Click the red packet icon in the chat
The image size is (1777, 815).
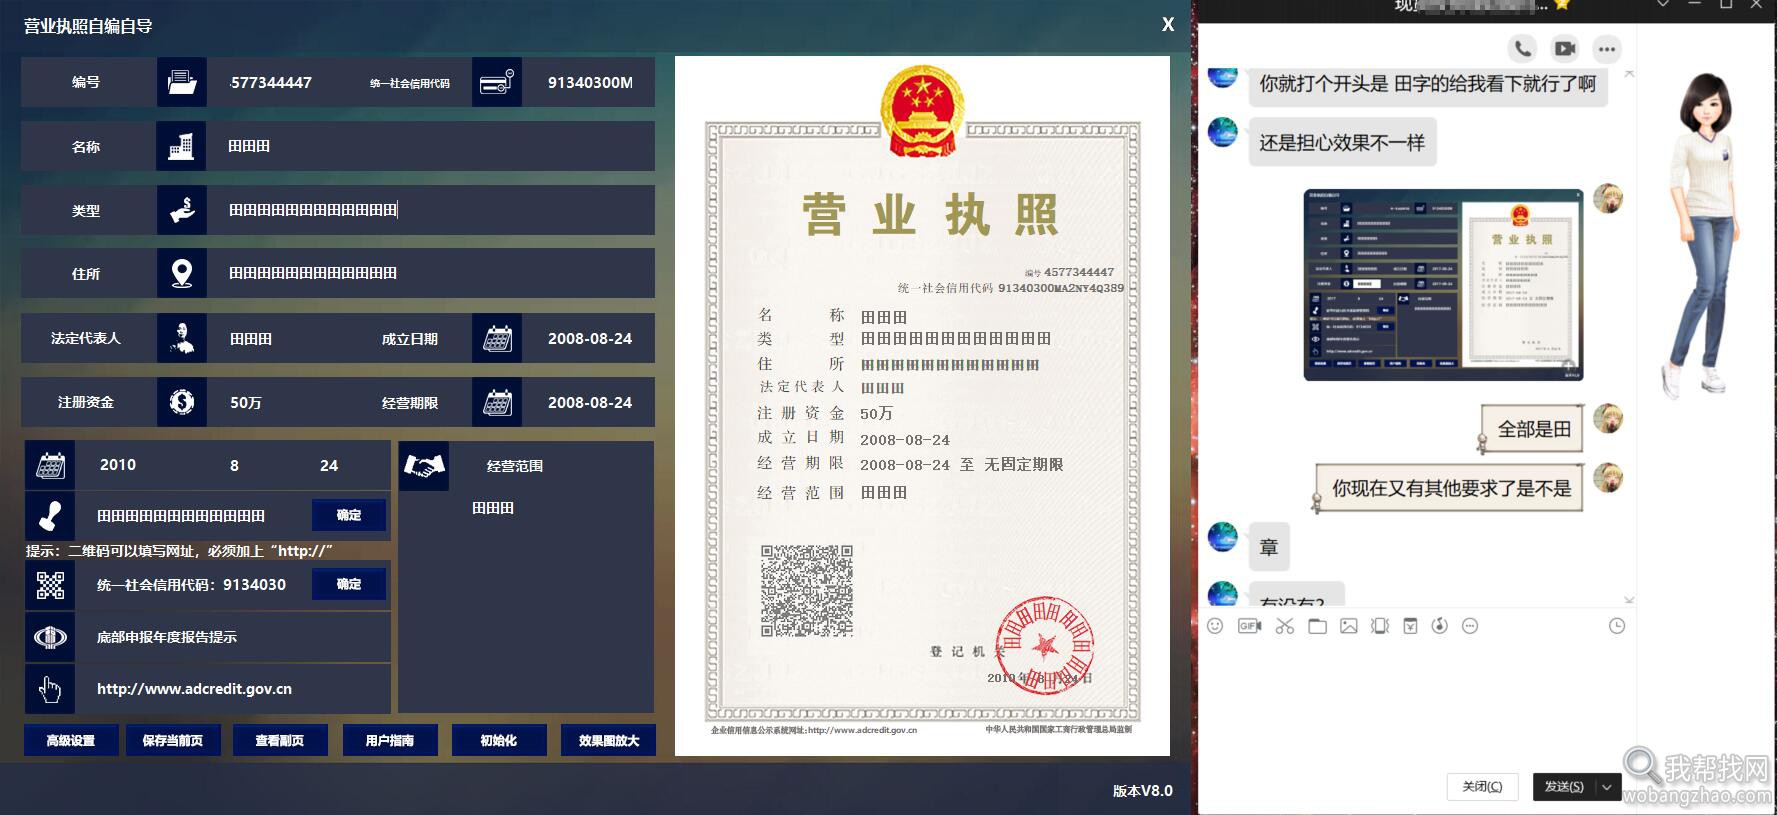(1410, 626)
